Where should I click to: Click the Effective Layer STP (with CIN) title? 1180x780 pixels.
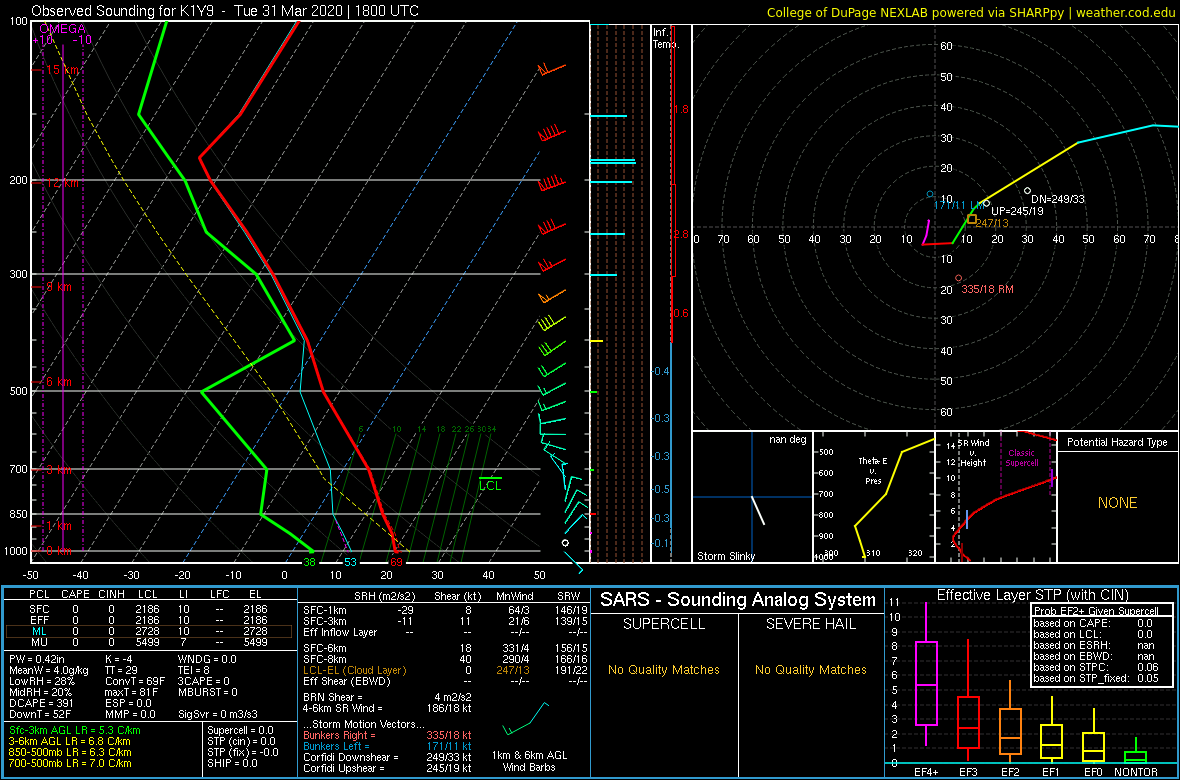(x=1032, y=595)
